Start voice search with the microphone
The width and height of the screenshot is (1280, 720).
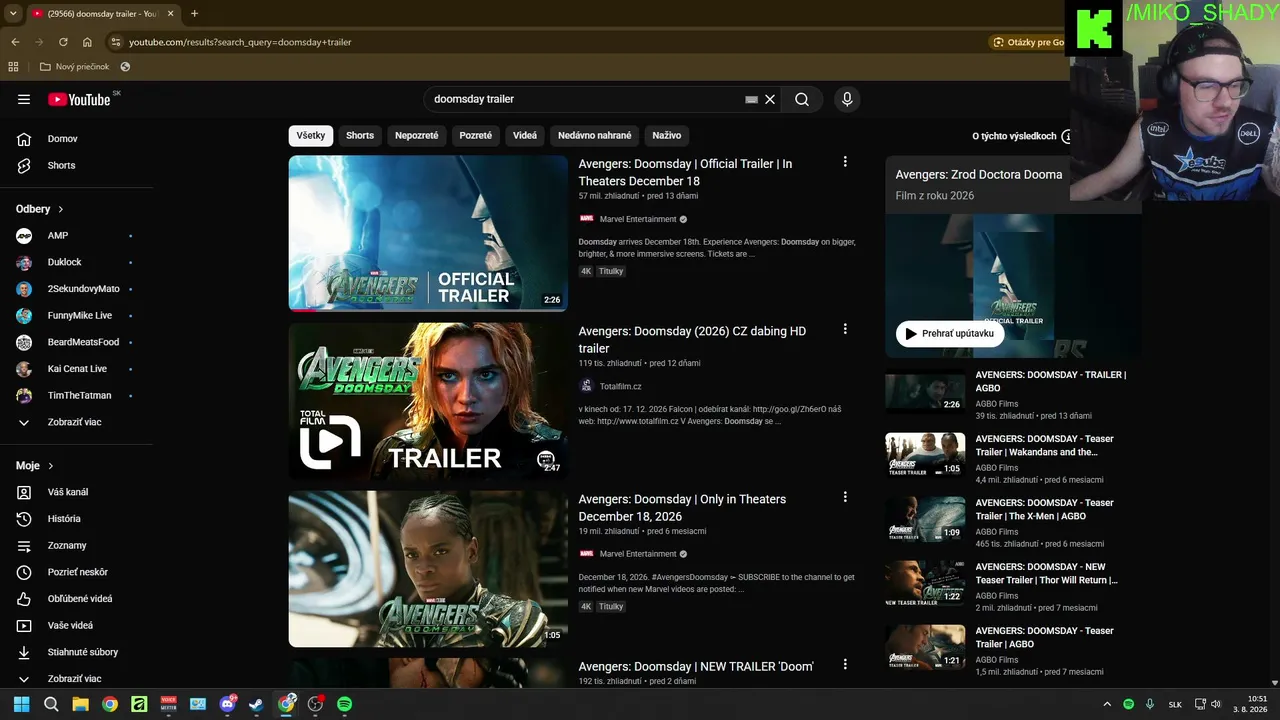847,99
